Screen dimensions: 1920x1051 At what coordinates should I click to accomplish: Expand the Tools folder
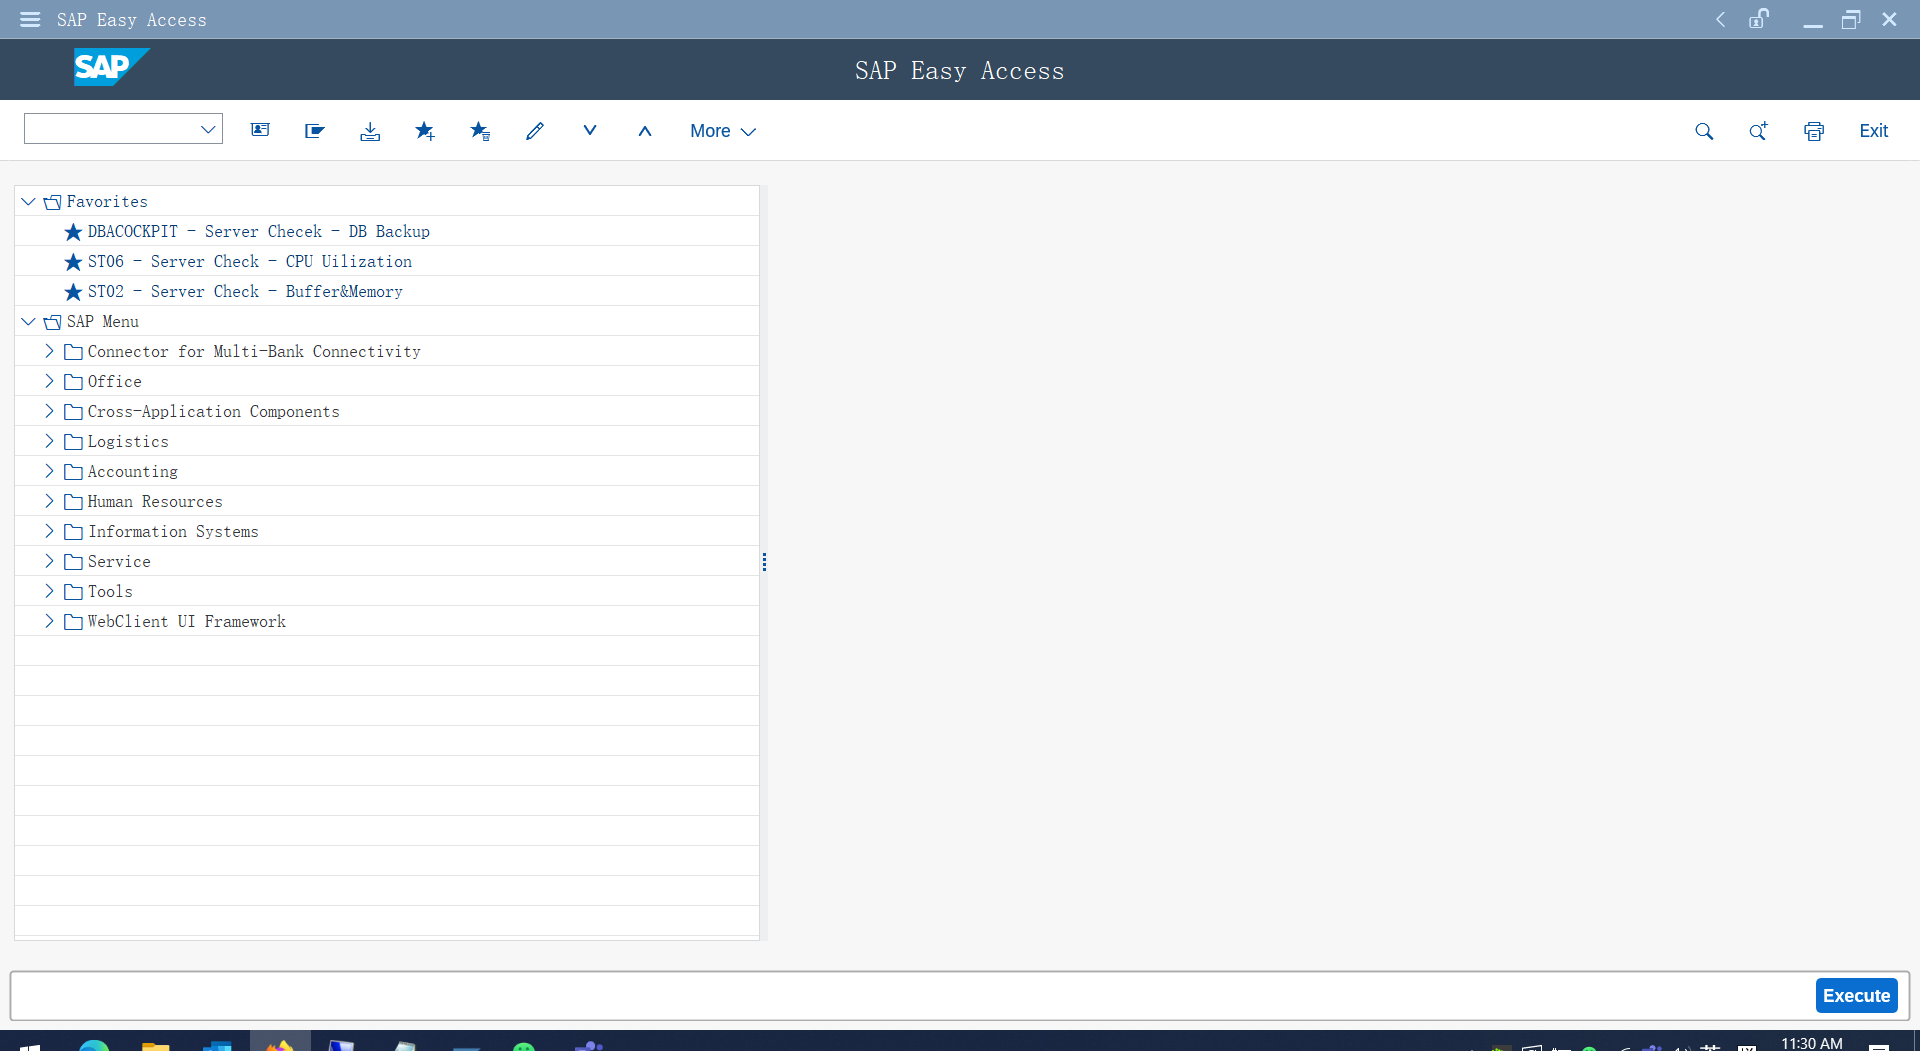pyautogui.click(x=49, y=591)
